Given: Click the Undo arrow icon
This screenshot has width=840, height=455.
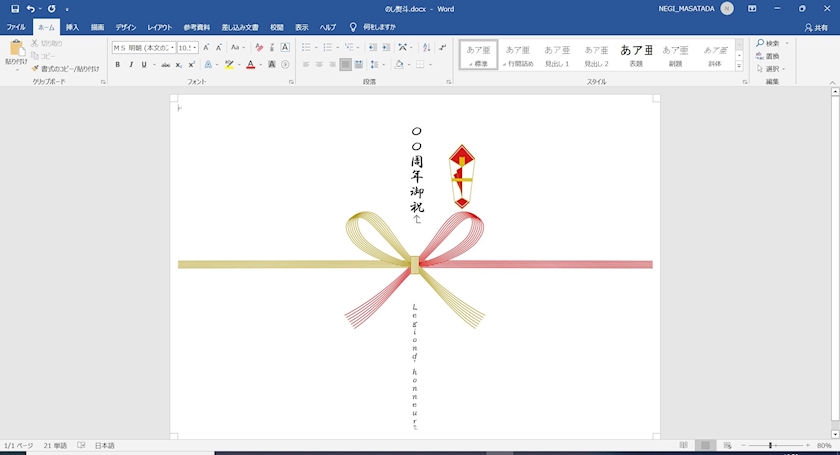Looking at the screenshot, I should tap(31, 8).
